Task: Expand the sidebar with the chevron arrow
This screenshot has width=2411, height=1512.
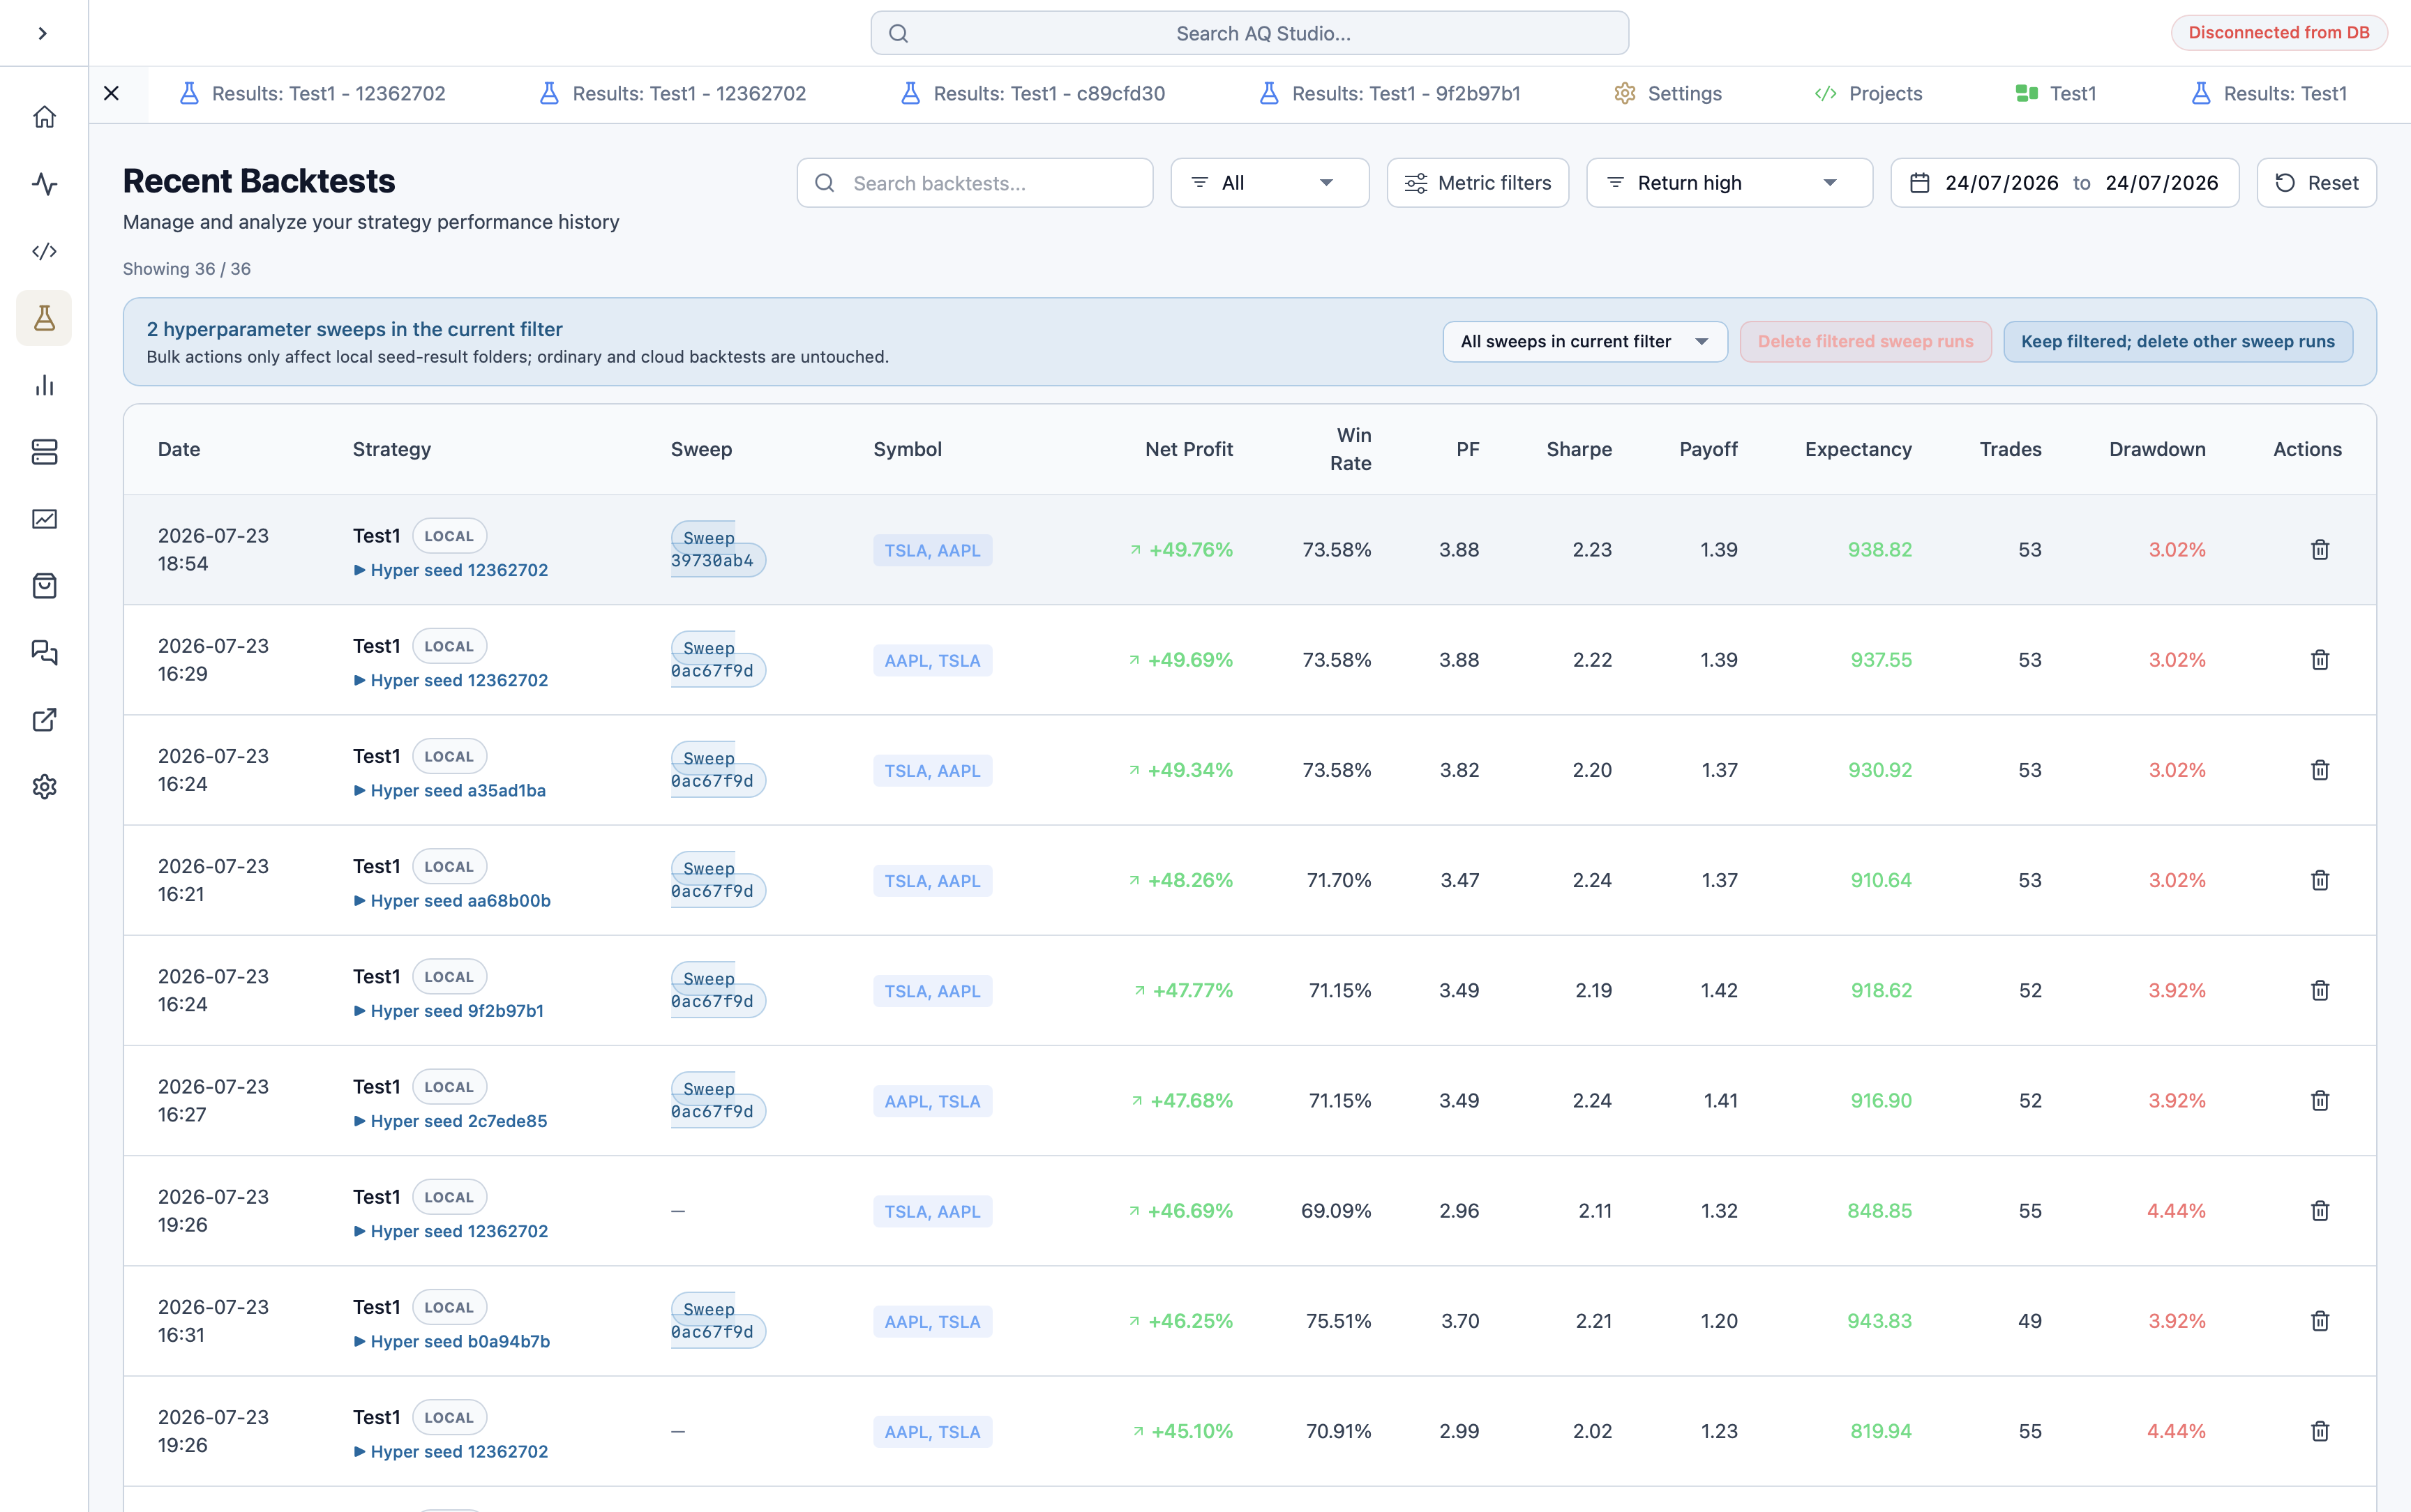Action: coord(42,33)
